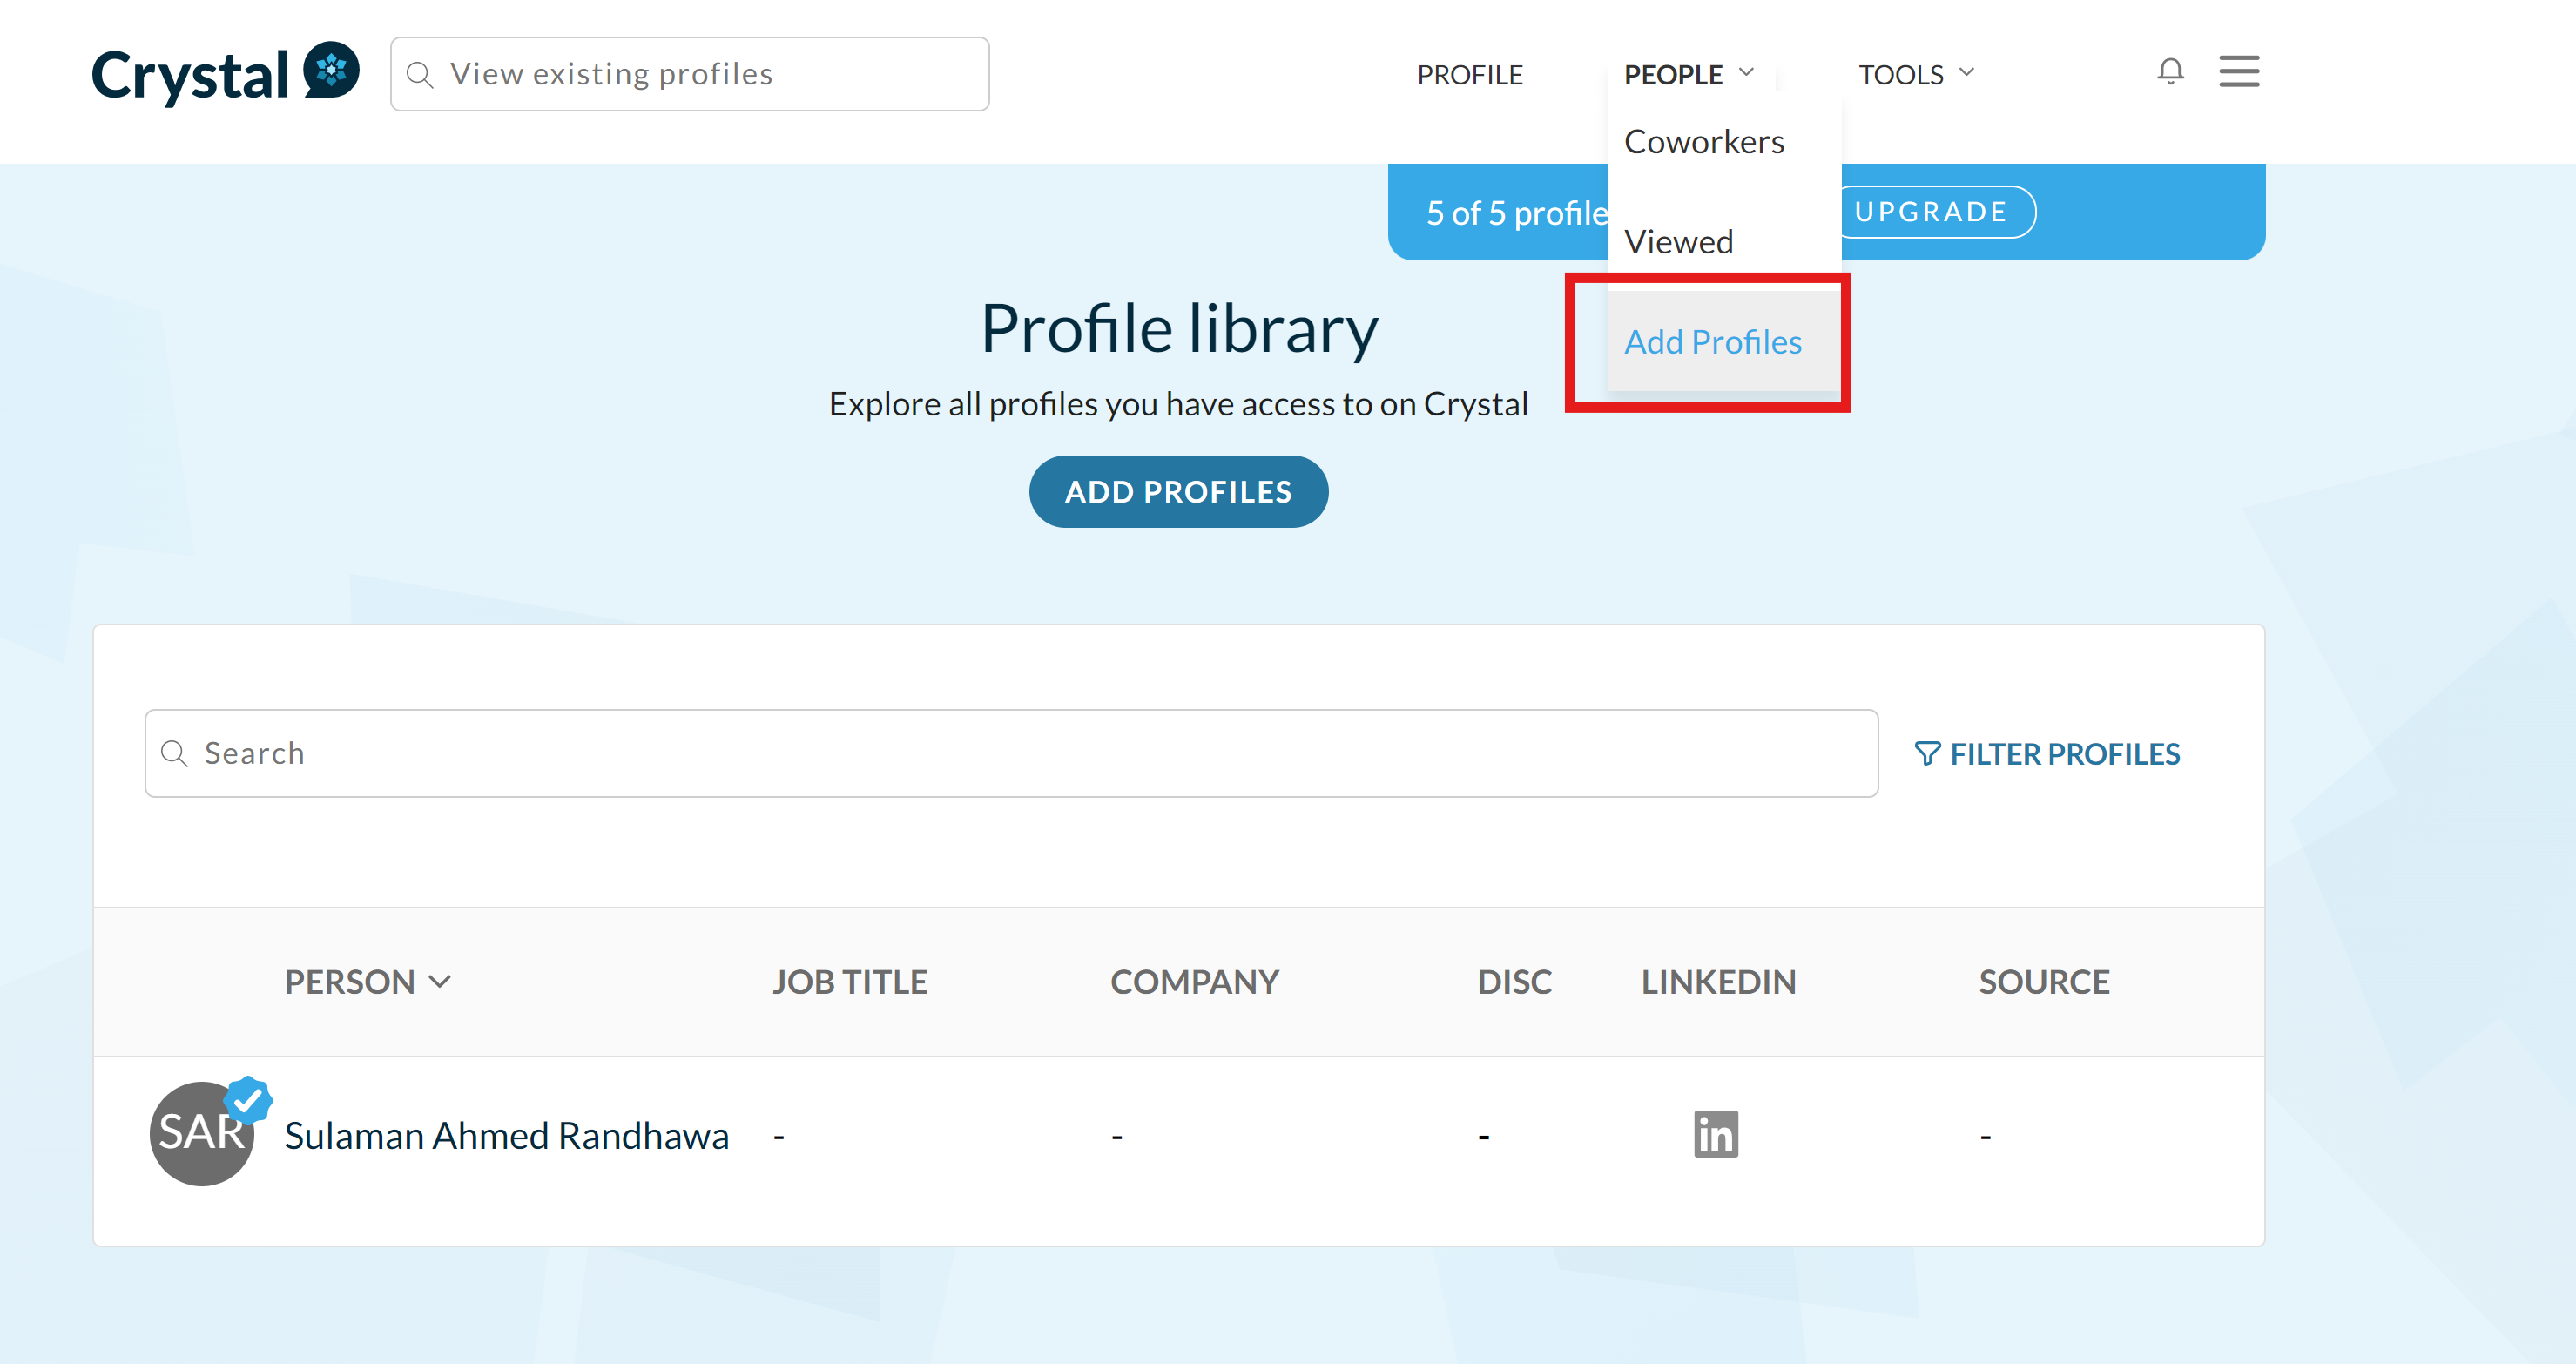Screen dimensions: 2576x1364
Task: Click FILTER PROFILES link
Action: (2064, 754)
